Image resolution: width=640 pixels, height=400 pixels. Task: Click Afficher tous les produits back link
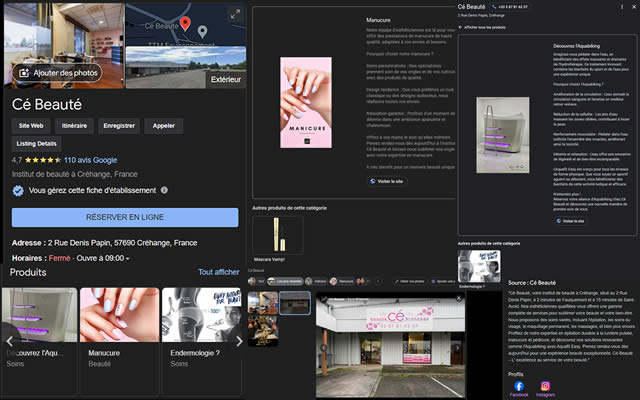482,27
